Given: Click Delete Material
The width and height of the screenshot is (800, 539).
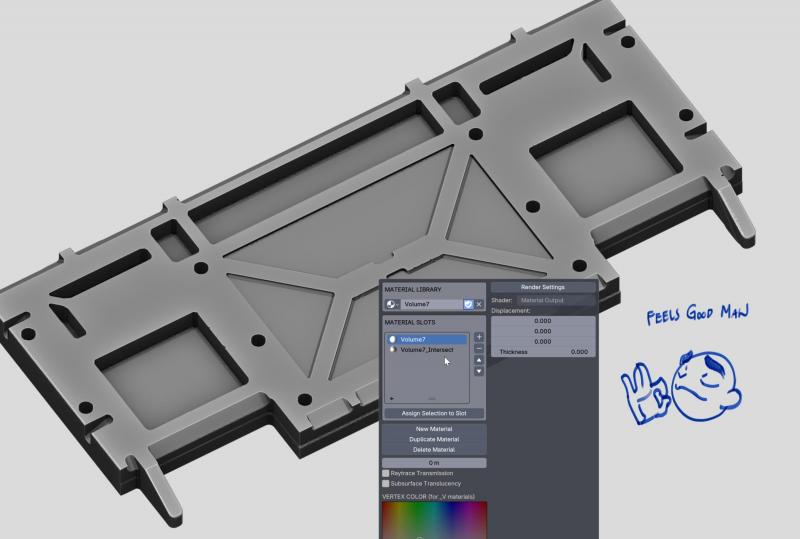Looking at the screenshot, I should click(435, 450).
